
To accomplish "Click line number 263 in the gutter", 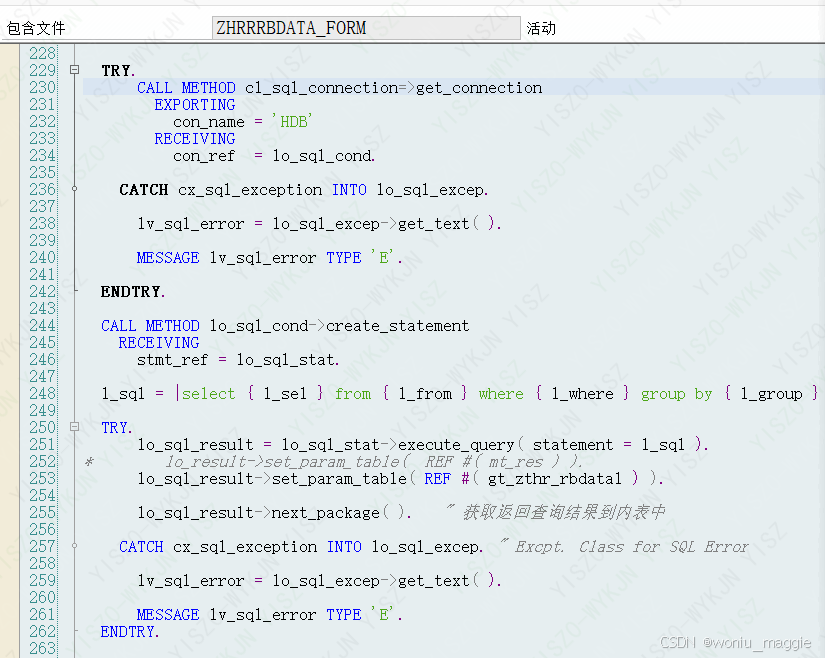I will click(42, 649).
